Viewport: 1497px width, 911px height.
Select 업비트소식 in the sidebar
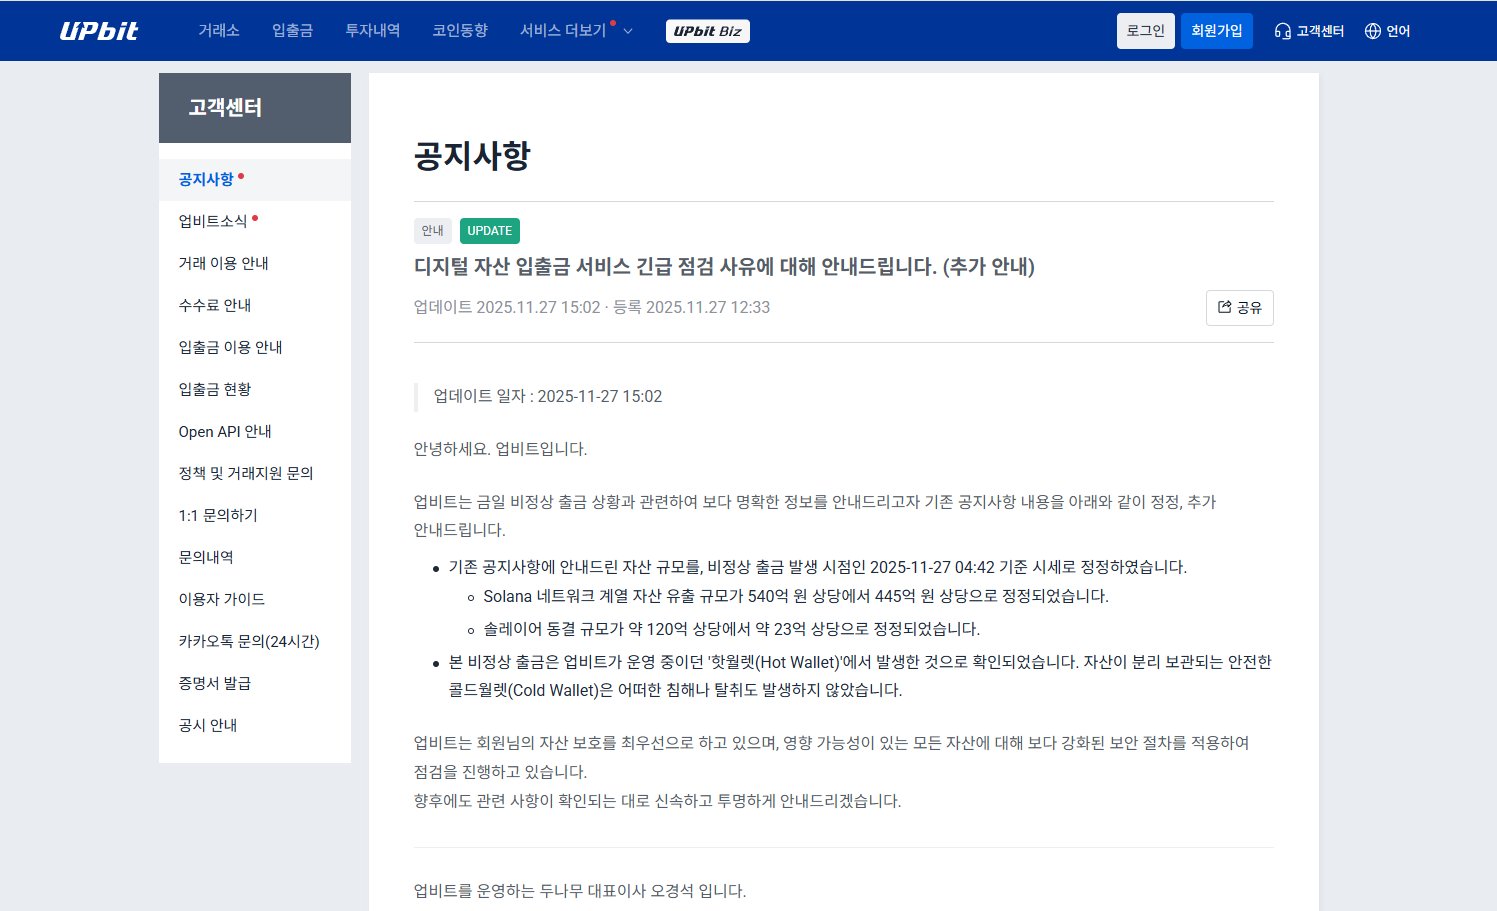[213, 221]
